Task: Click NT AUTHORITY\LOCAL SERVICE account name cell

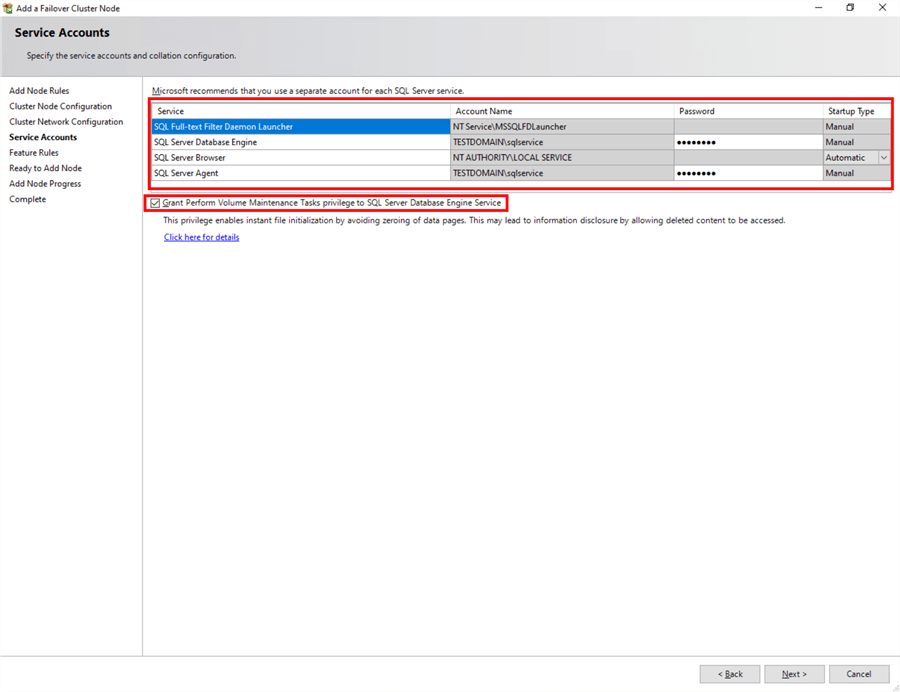Action: click(562, 158)
